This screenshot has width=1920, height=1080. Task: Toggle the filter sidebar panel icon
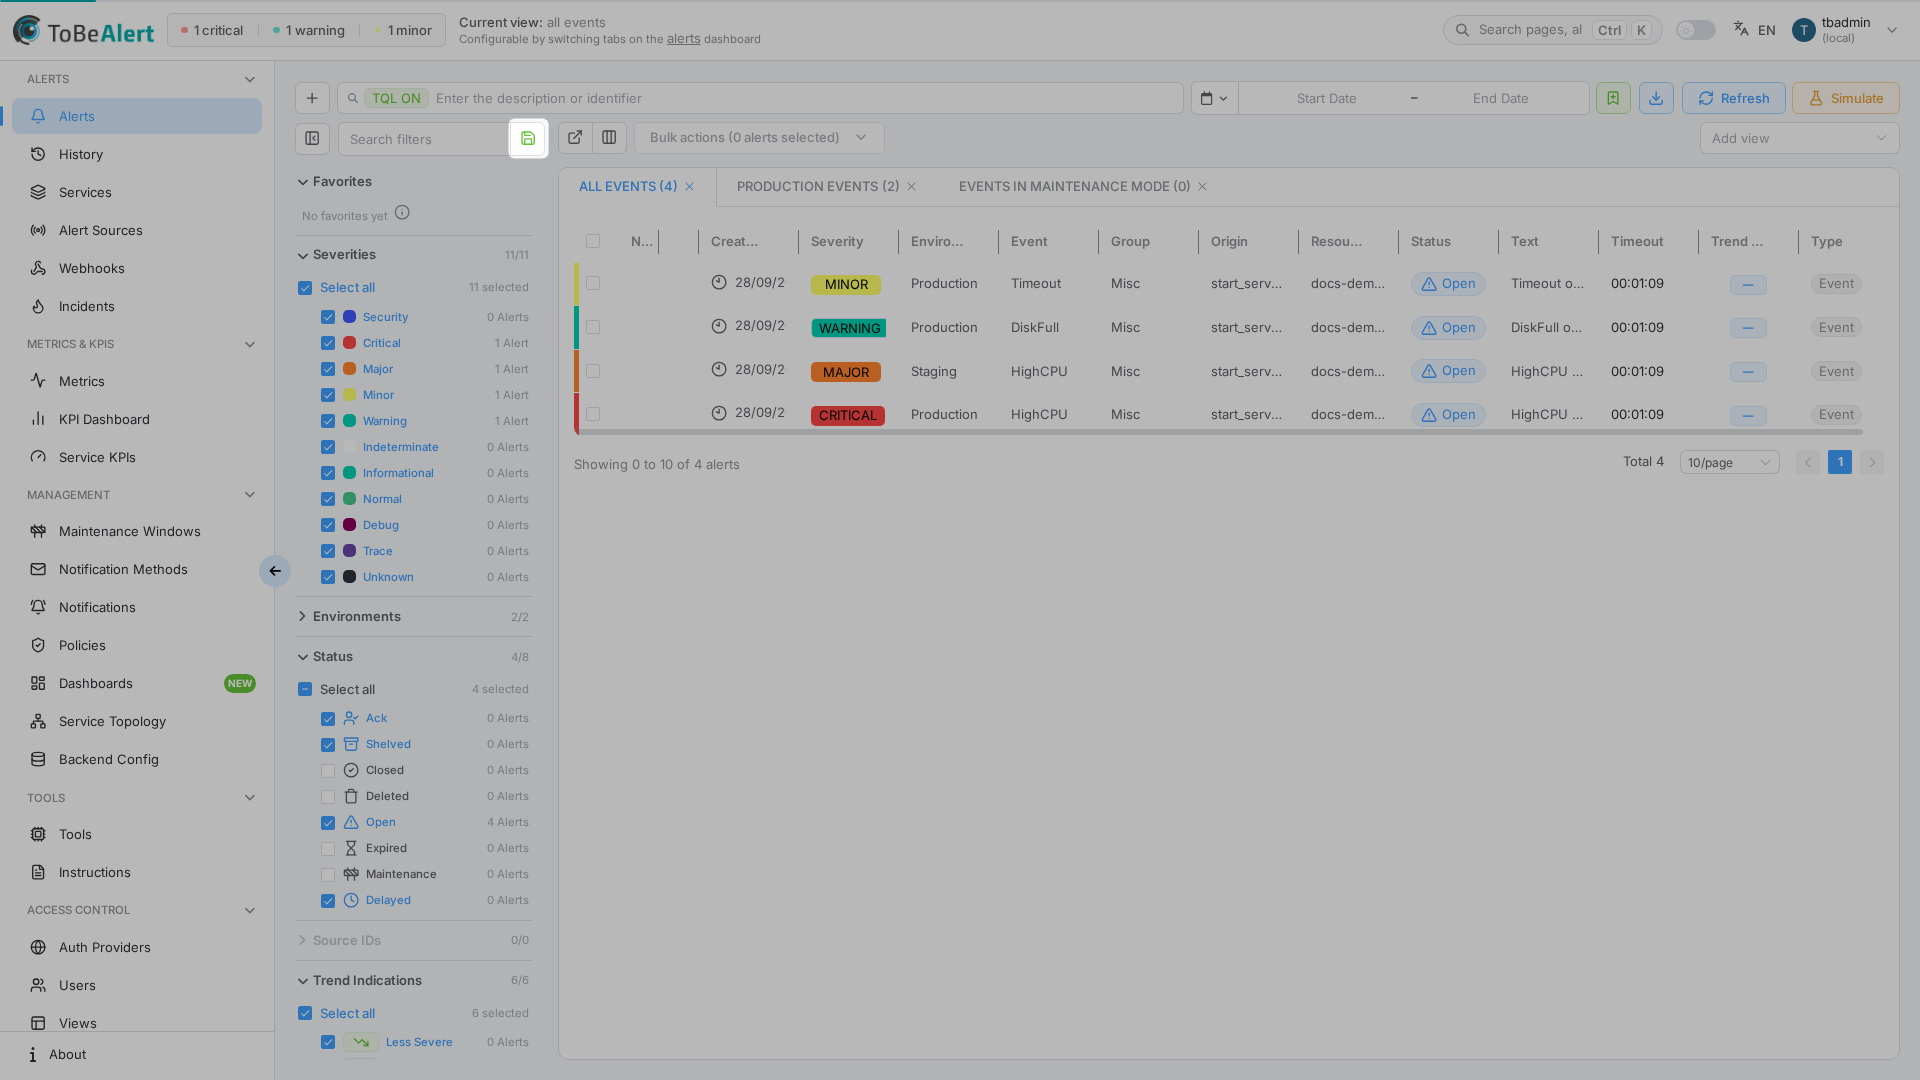click(312, 138)
